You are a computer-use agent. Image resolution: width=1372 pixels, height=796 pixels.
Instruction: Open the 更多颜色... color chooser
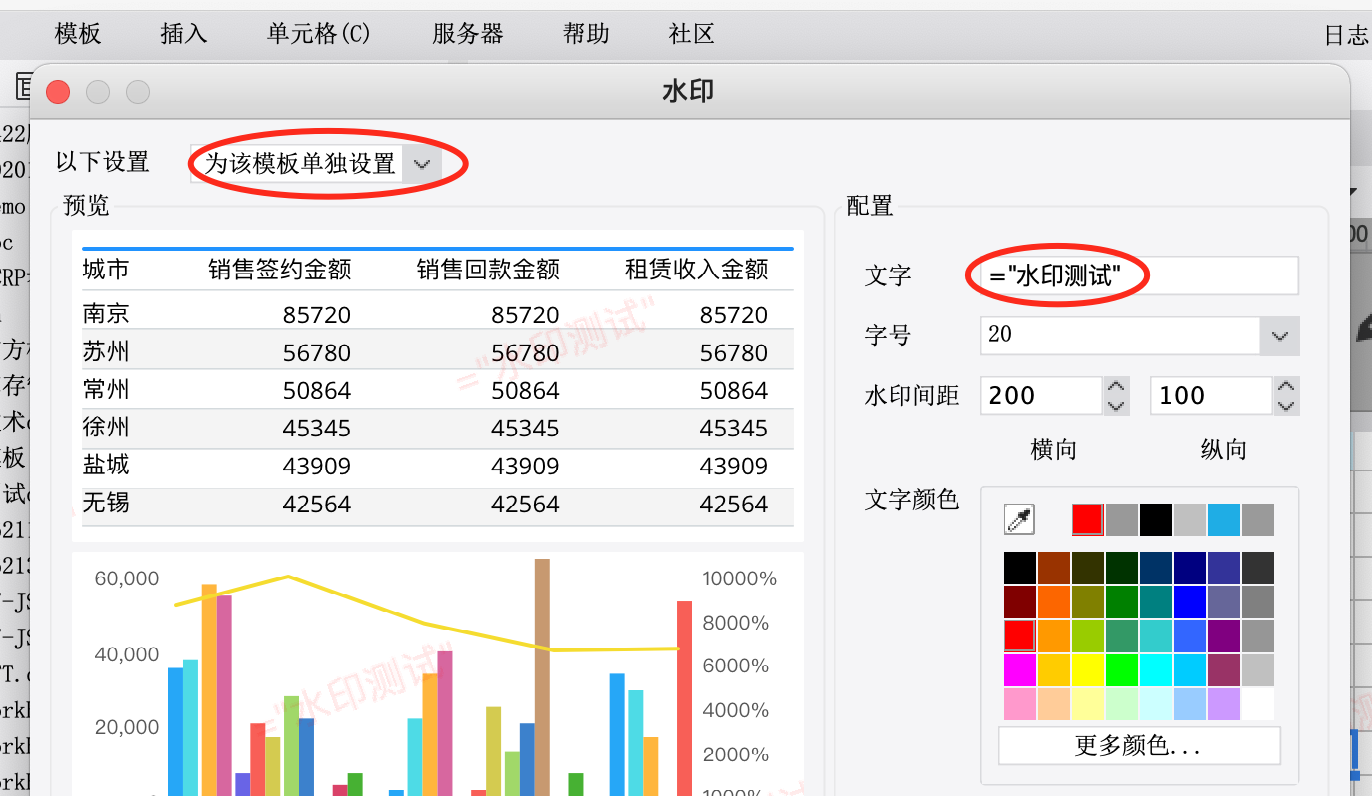click(1139, 746)
